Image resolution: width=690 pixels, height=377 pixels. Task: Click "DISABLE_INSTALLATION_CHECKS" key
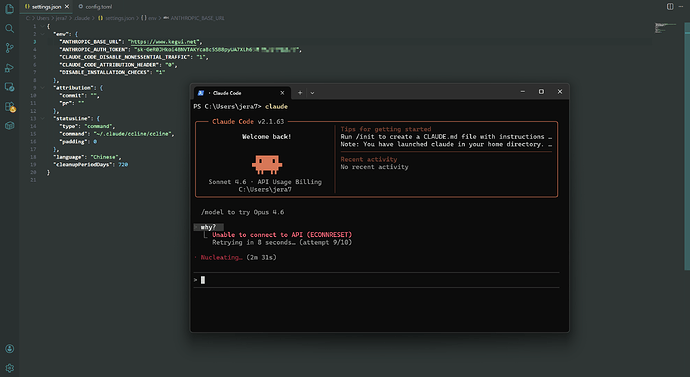click(105, 72)
